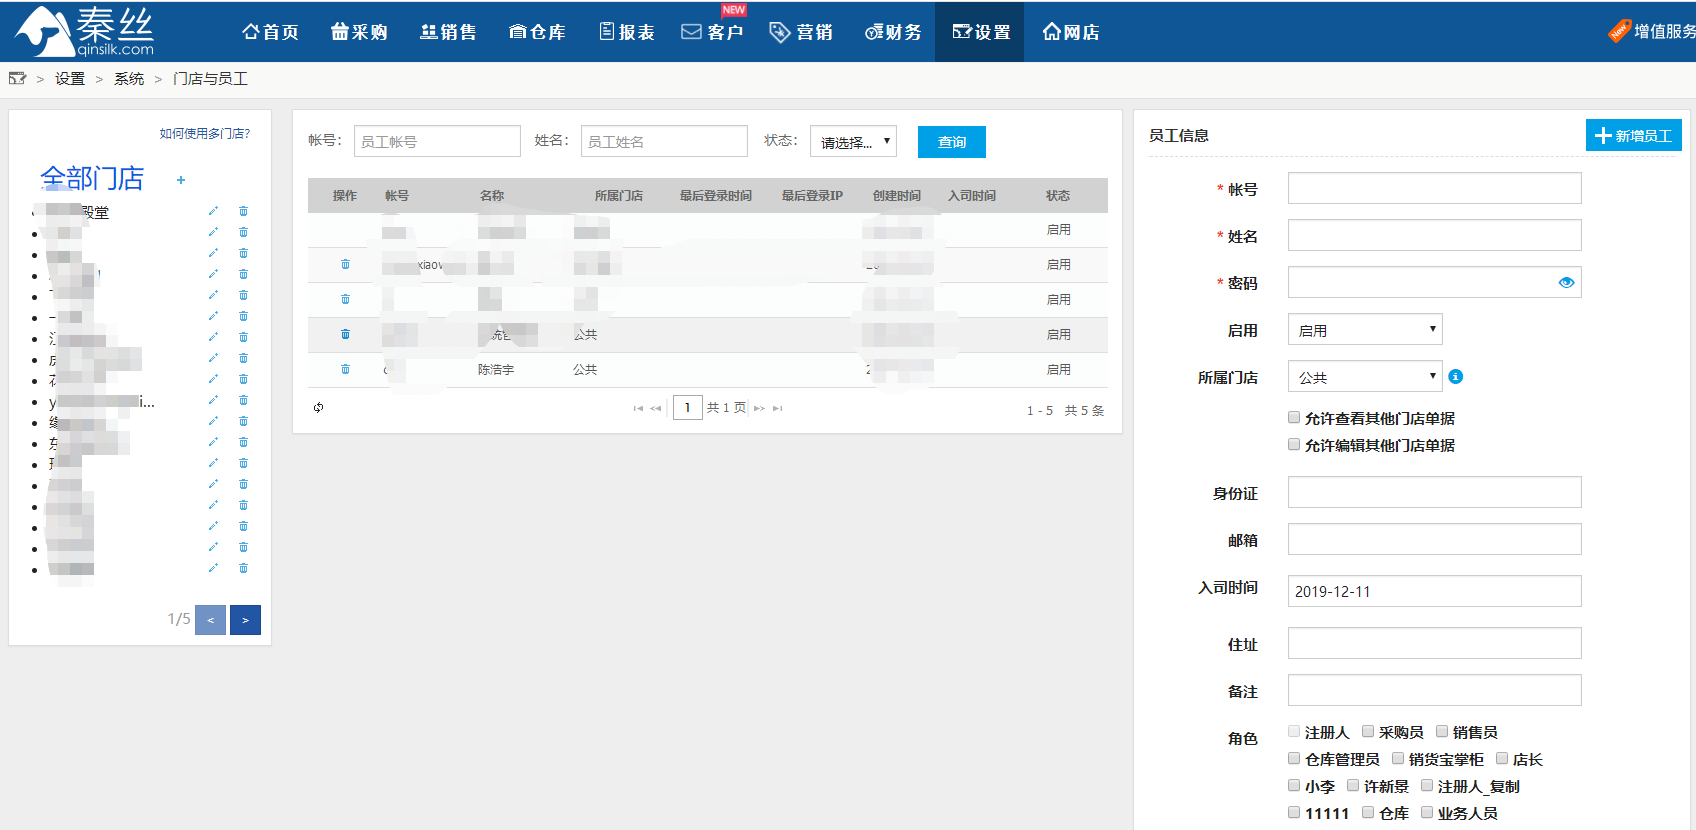Click the 最后登录时间 column header
This screenshot has width=1696, height=830.
click(x=716, y=196)
